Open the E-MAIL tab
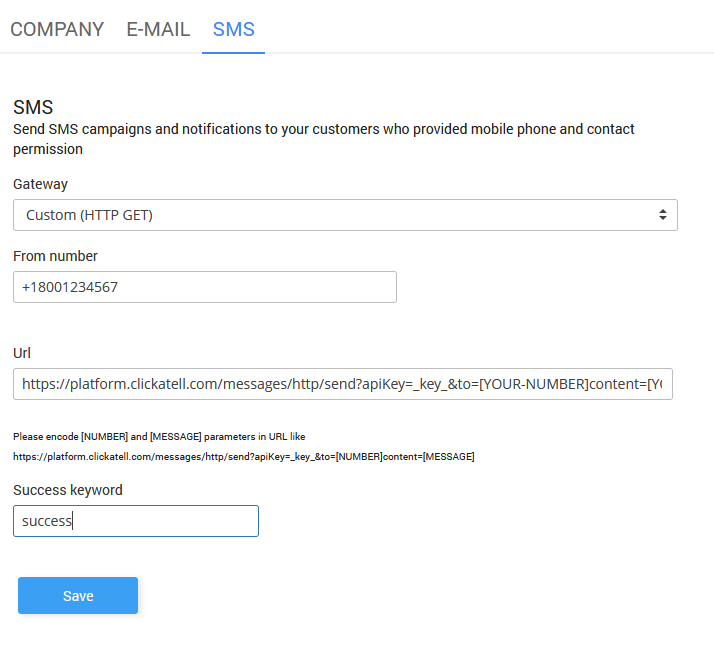The height and width of the screenshot is (646, 714). (x=158, y=29)
